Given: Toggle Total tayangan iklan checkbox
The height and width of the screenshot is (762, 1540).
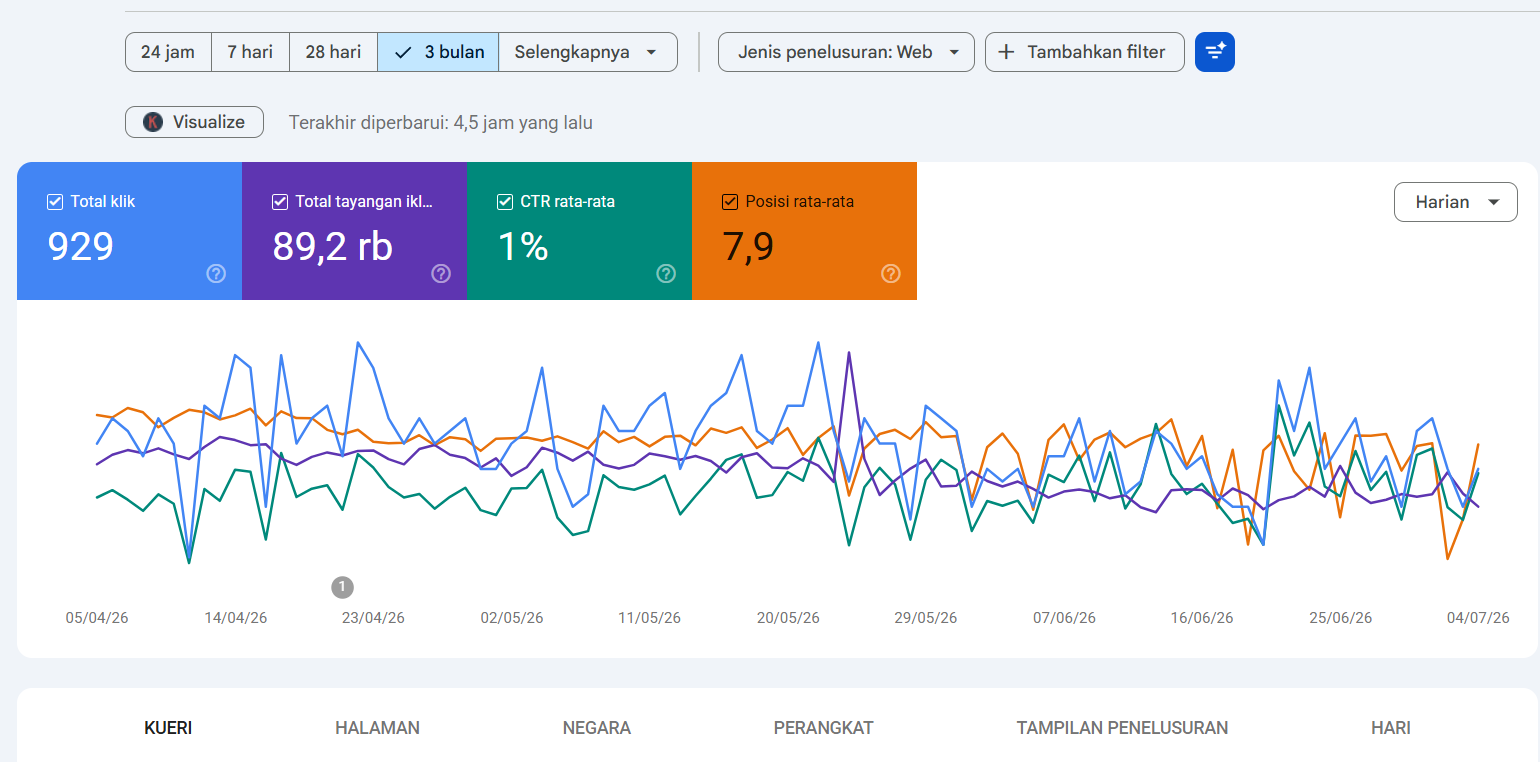Looking at the screenshot, I should pyautogui.click(x=280, y=202).
